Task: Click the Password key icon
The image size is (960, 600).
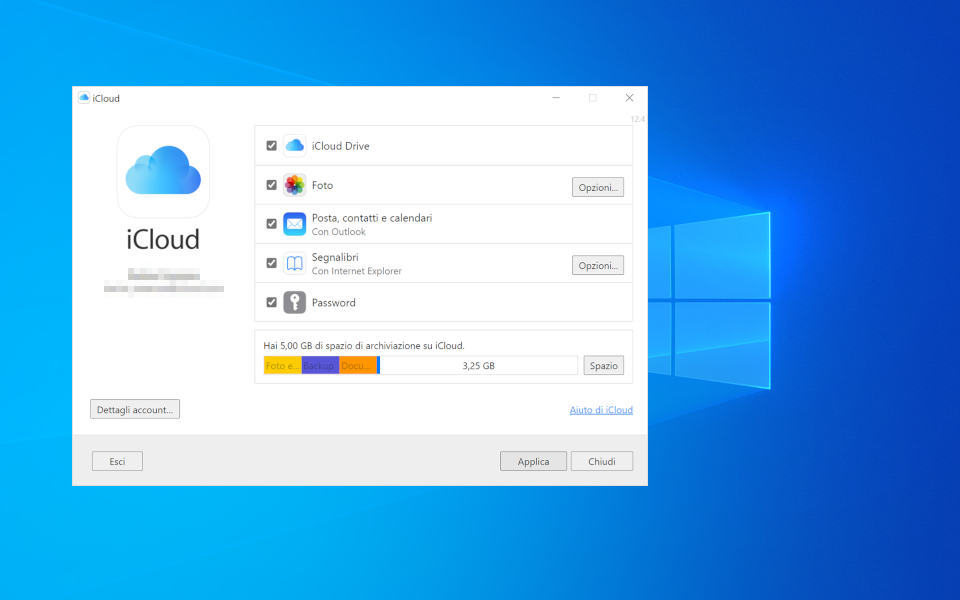Action: 294,302
